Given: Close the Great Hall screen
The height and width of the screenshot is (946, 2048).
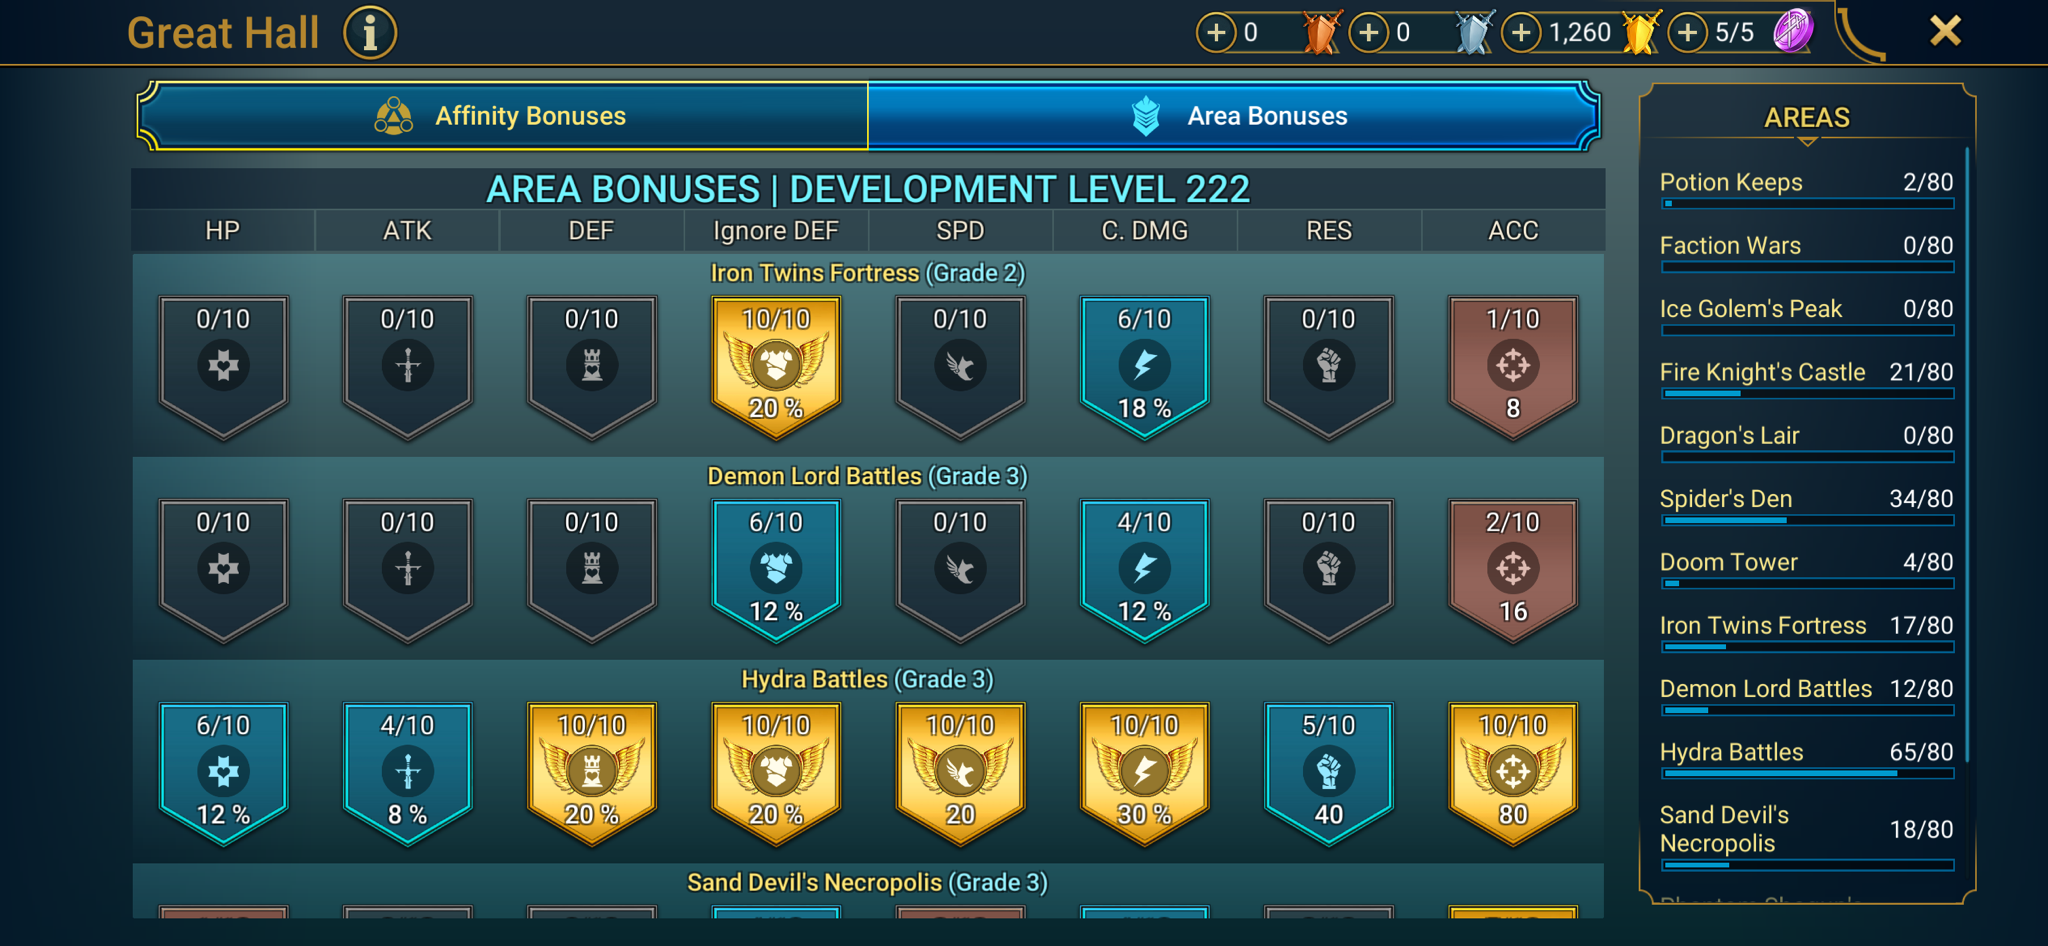Looking at the screenshot, I should (x=1945, y=31).
